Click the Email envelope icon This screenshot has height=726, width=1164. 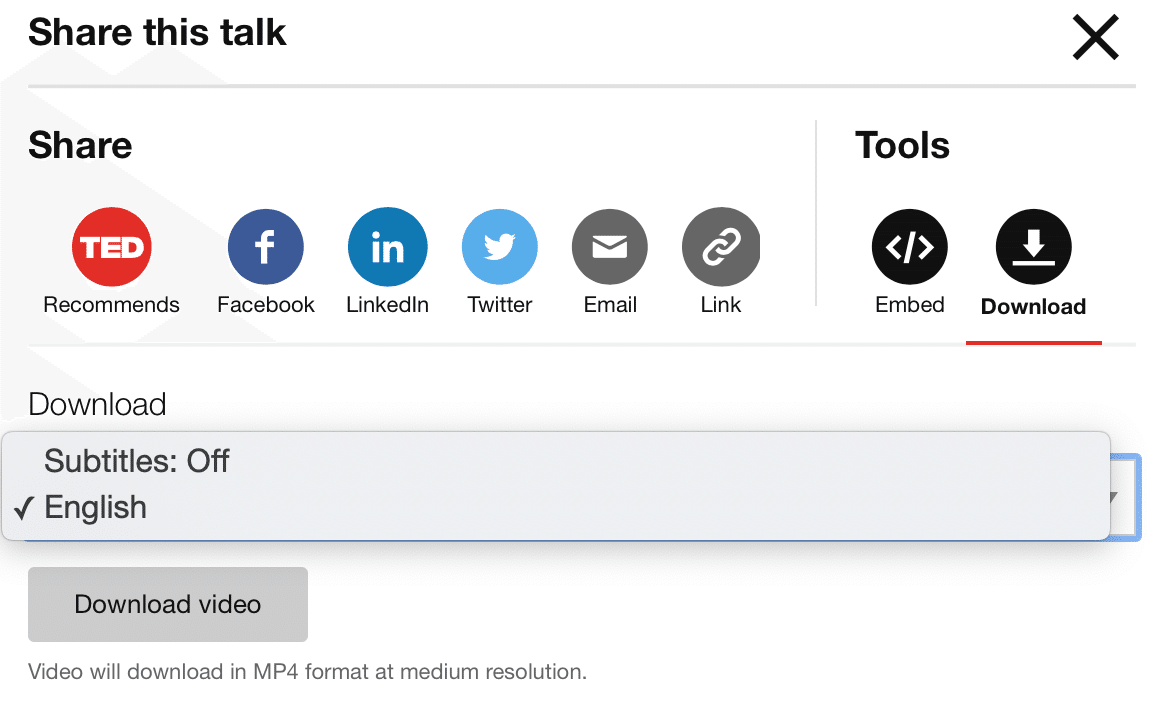610,247
